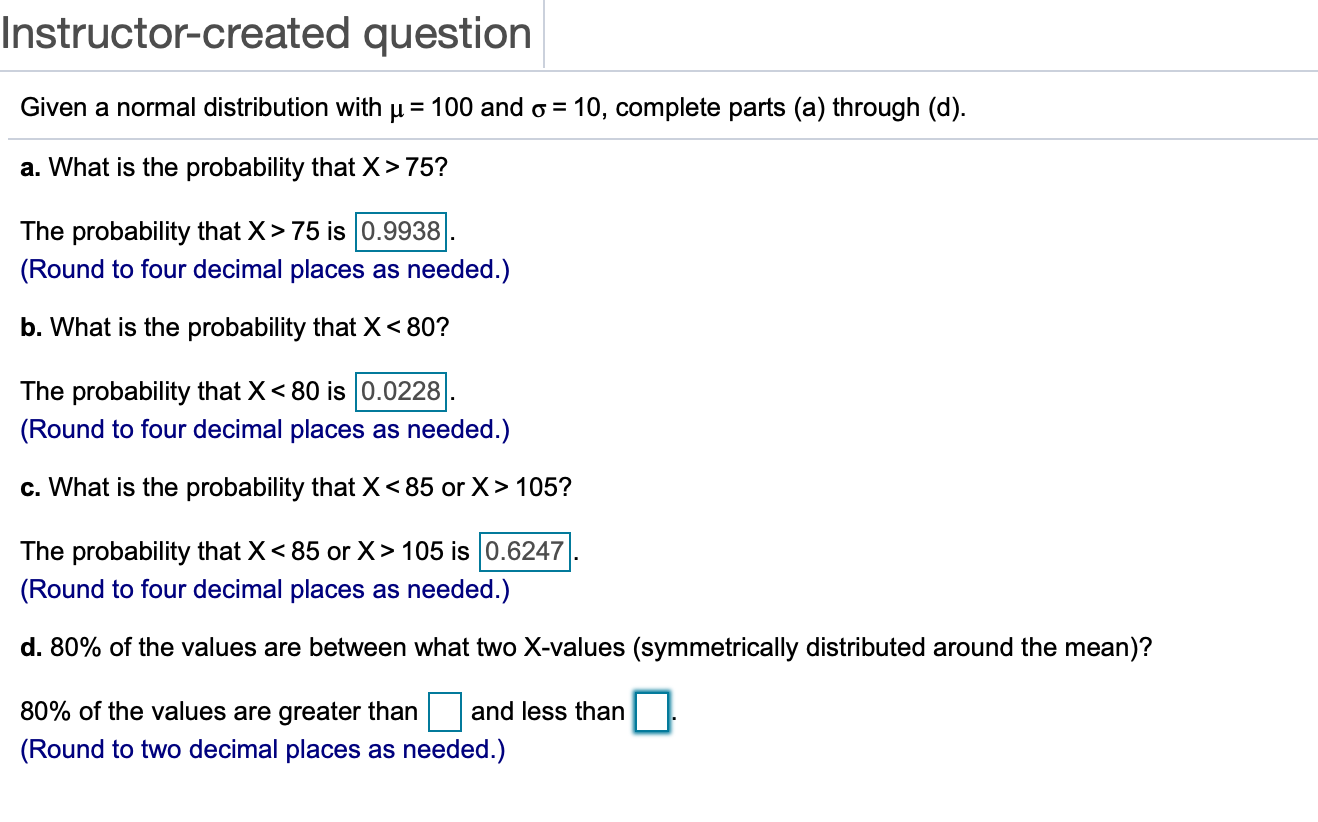Click the sentence containing 'X < 85 or X > 105'
The image size is (1318, 822).
click(x=246, y=551)
